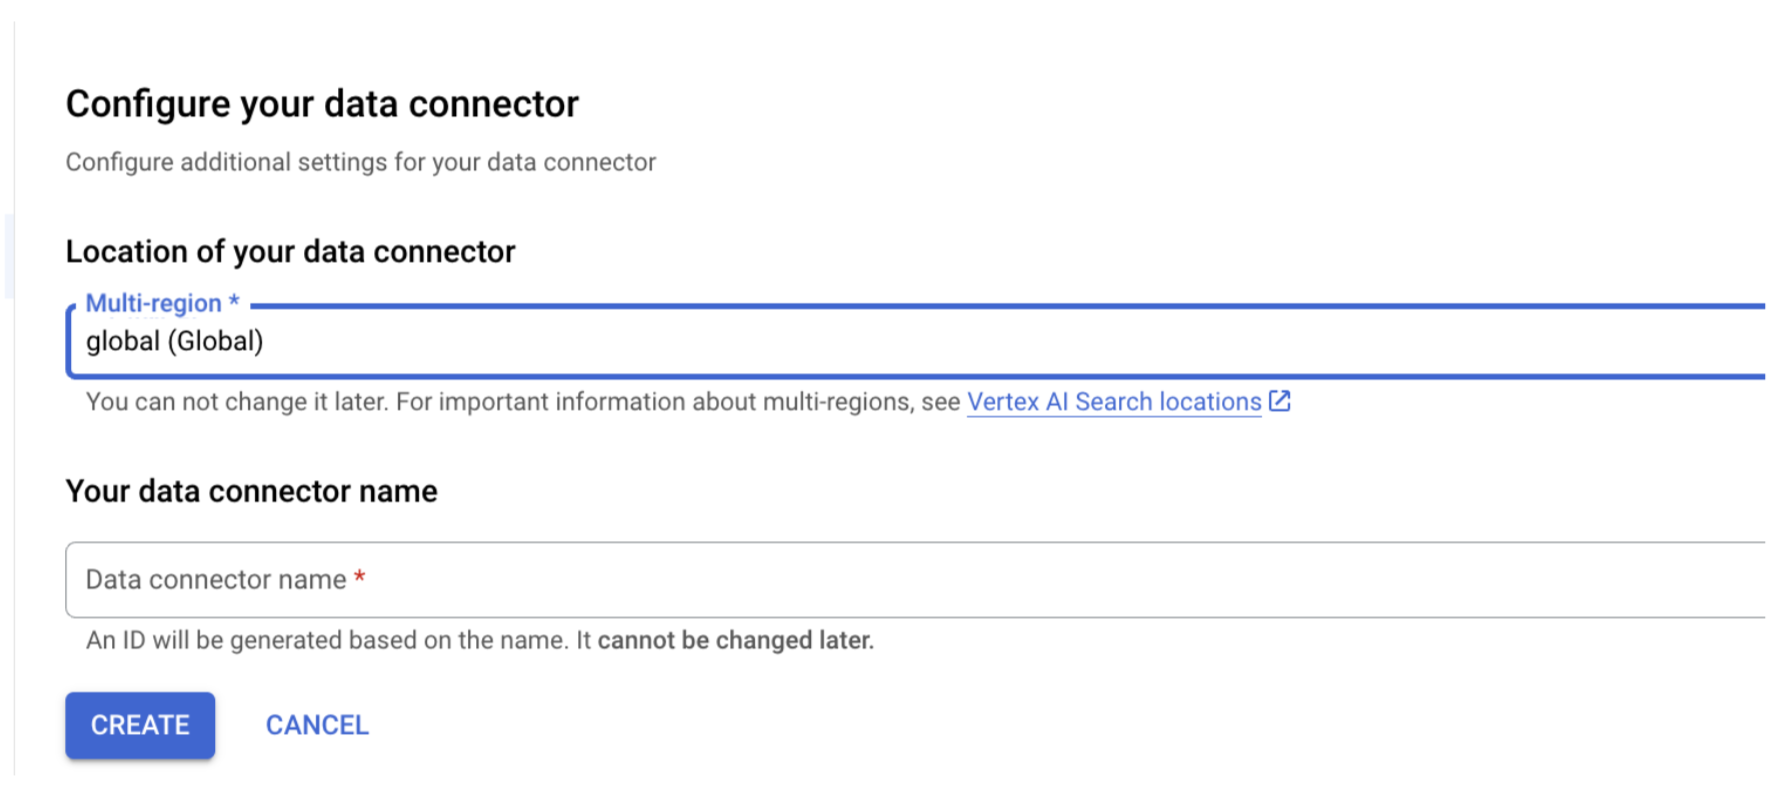
Task: Click the 'Data connector name' placeholder text
Action: click(215, 580)
